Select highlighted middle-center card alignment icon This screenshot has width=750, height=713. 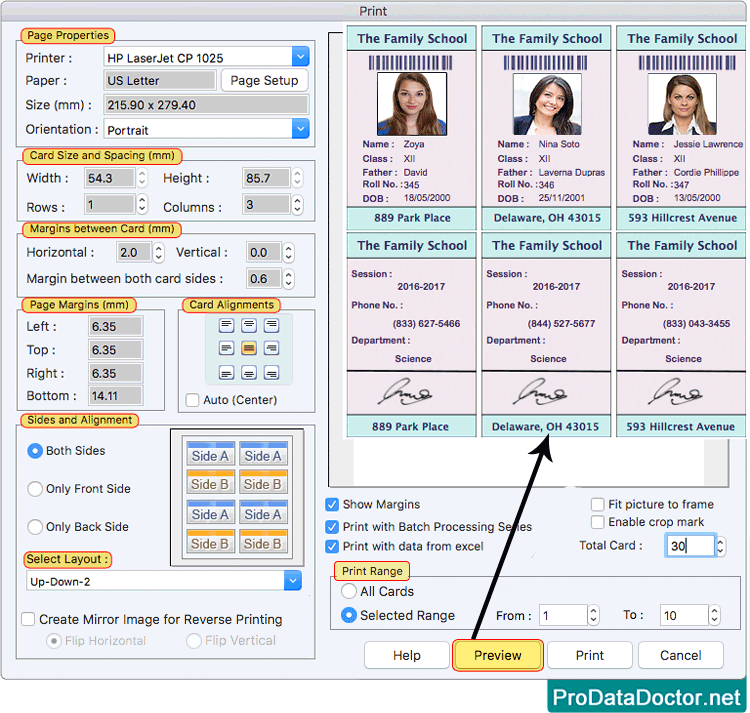(x=249, y=348)
